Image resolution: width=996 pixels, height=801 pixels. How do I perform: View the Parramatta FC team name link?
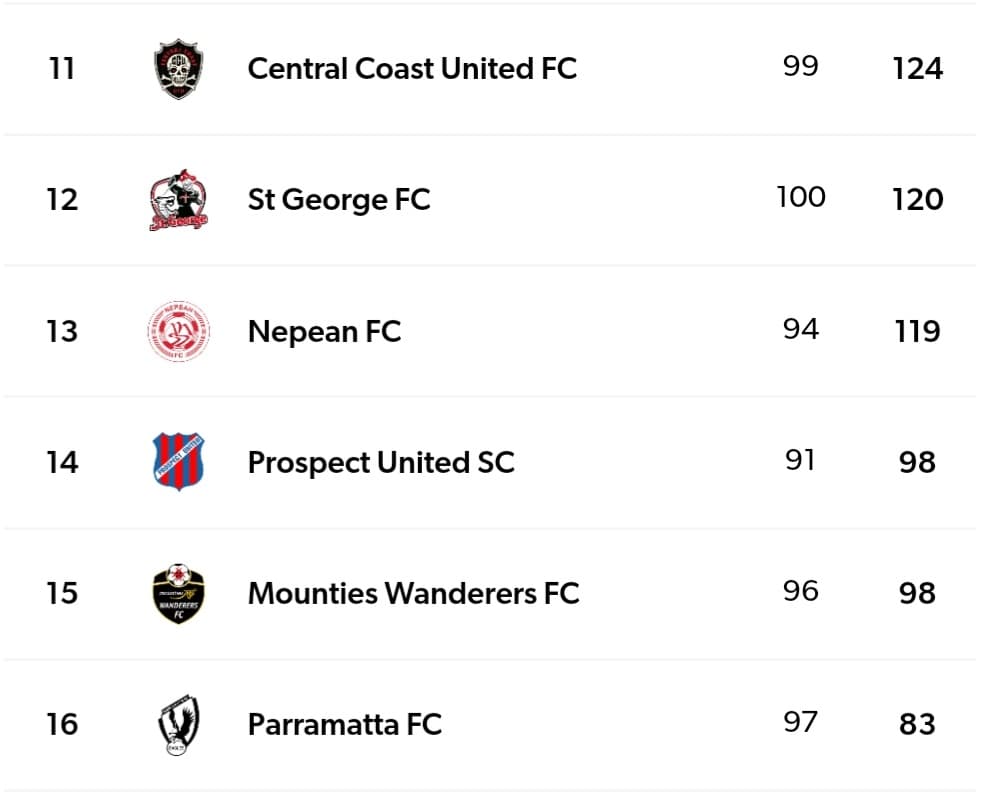(x=344, y=724)
